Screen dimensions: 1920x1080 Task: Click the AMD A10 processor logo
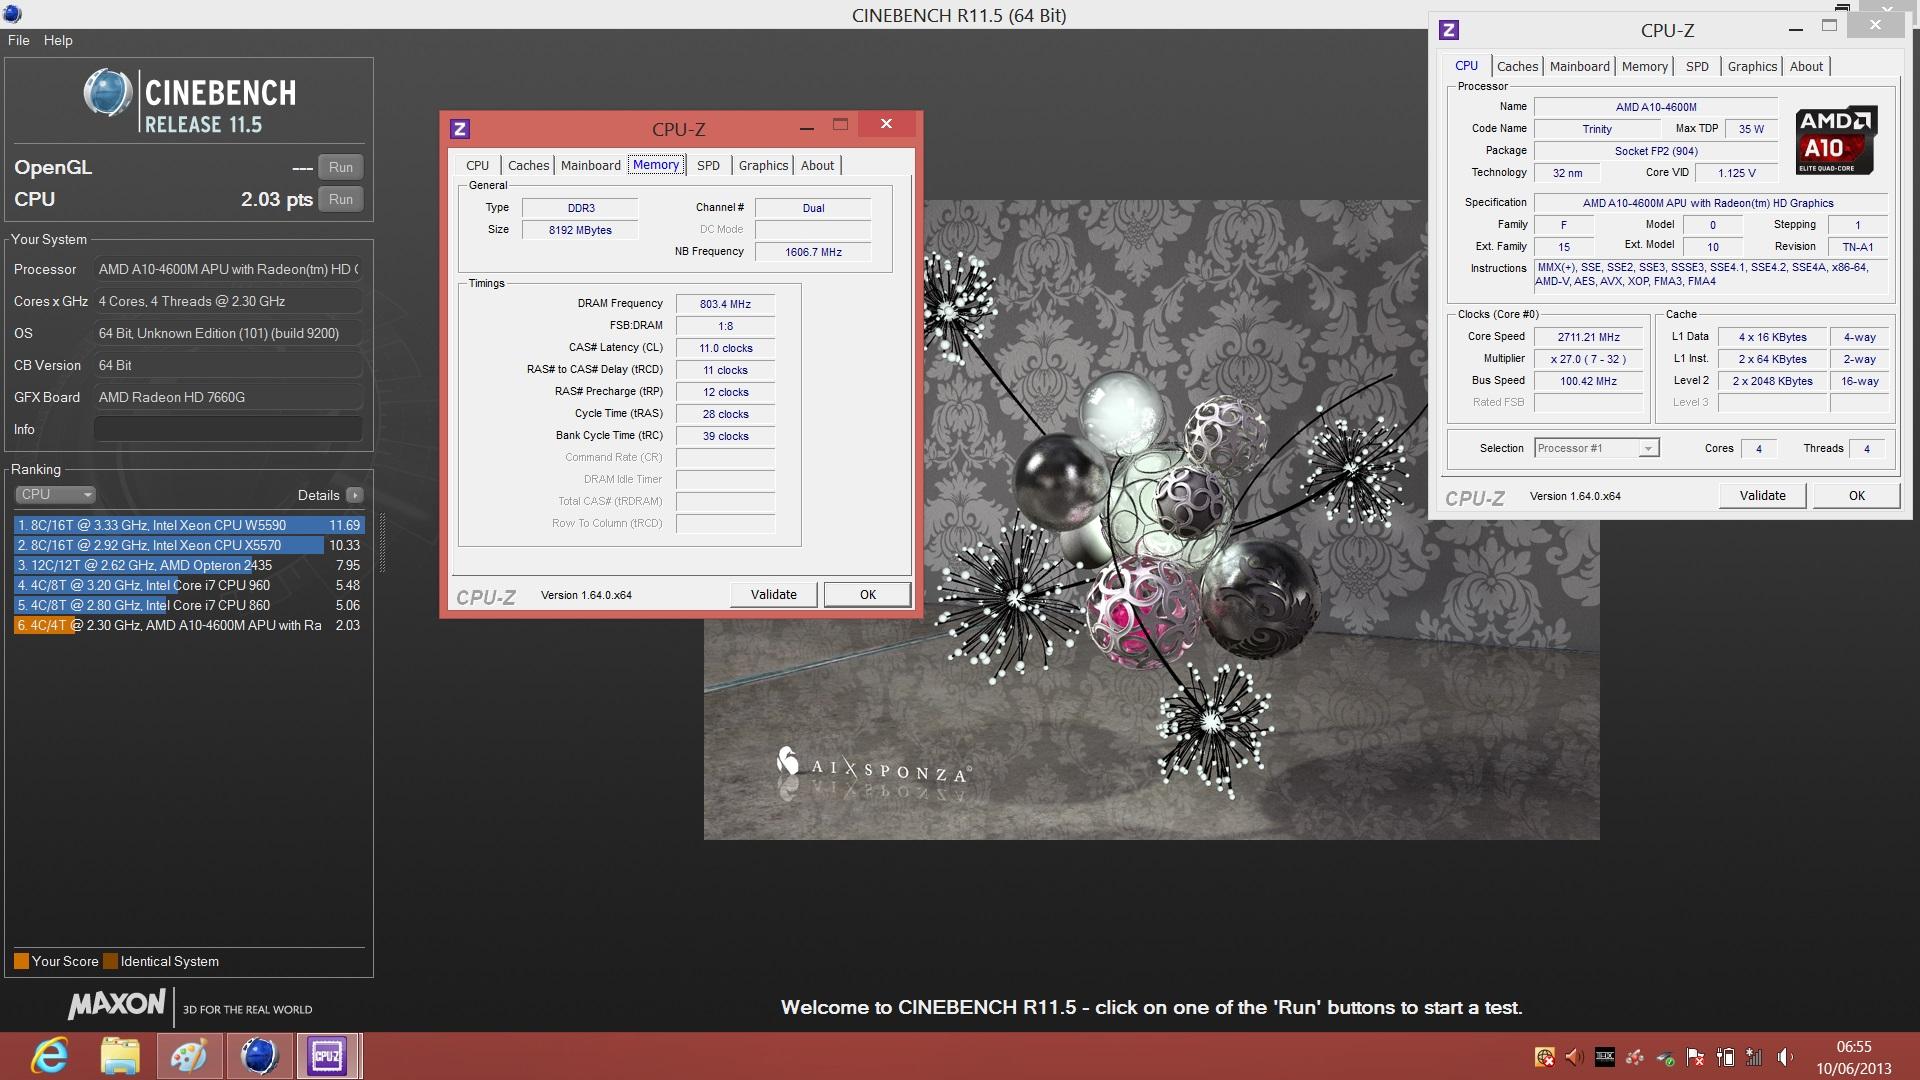pos(1836,140)
